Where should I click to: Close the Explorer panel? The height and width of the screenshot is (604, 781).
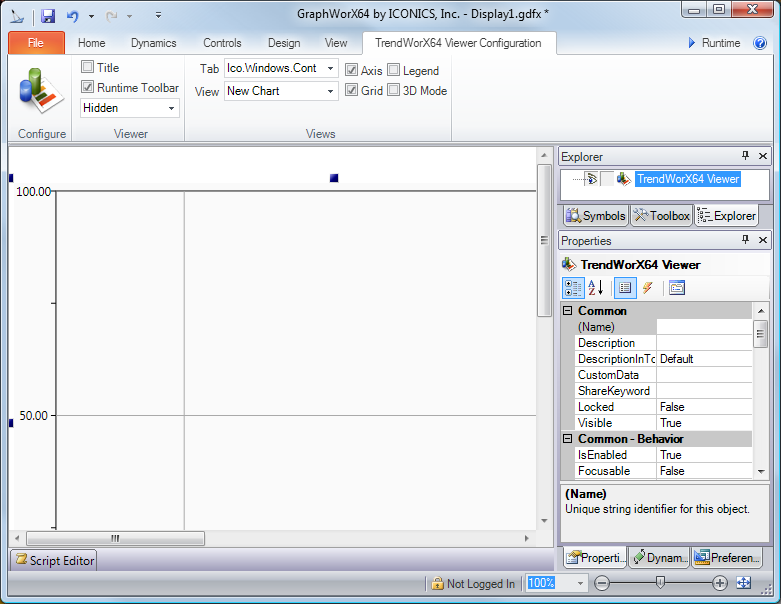pyautogui.click(x=763, y=156)
